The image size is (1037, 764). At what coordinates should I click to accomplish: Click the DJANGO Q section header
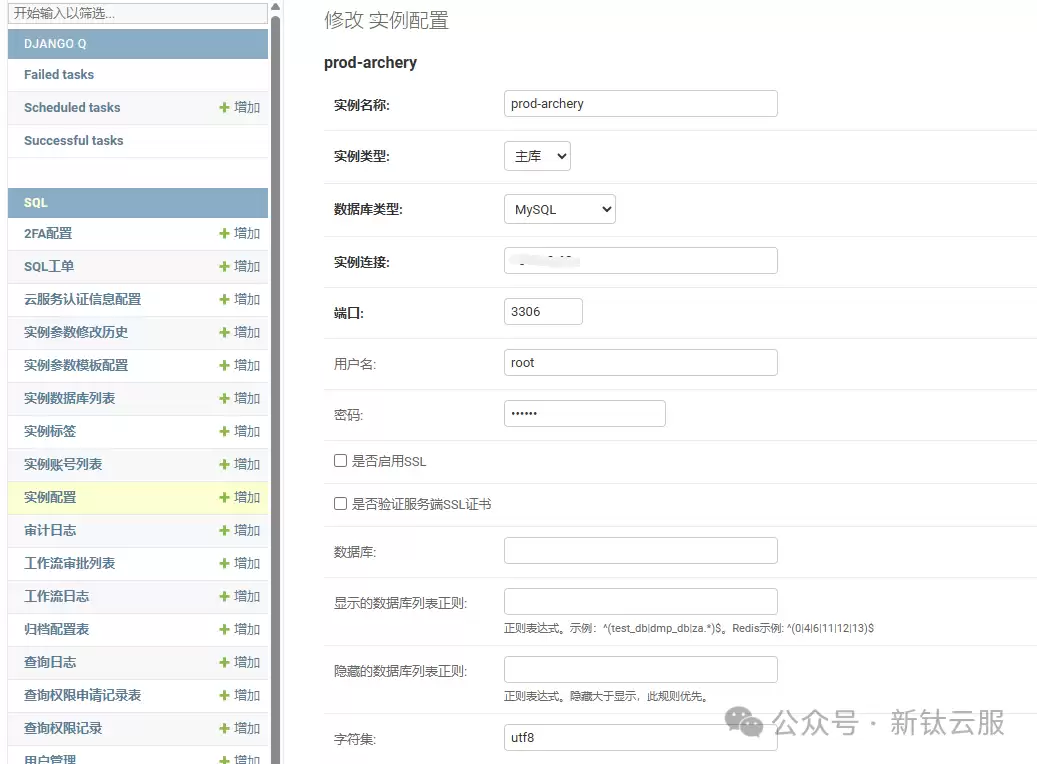click(138, 44)
